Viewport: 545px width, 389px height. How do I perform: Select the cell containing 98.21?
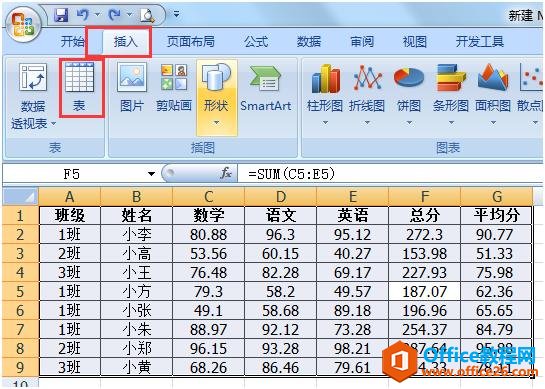click(x=352, y=348)
